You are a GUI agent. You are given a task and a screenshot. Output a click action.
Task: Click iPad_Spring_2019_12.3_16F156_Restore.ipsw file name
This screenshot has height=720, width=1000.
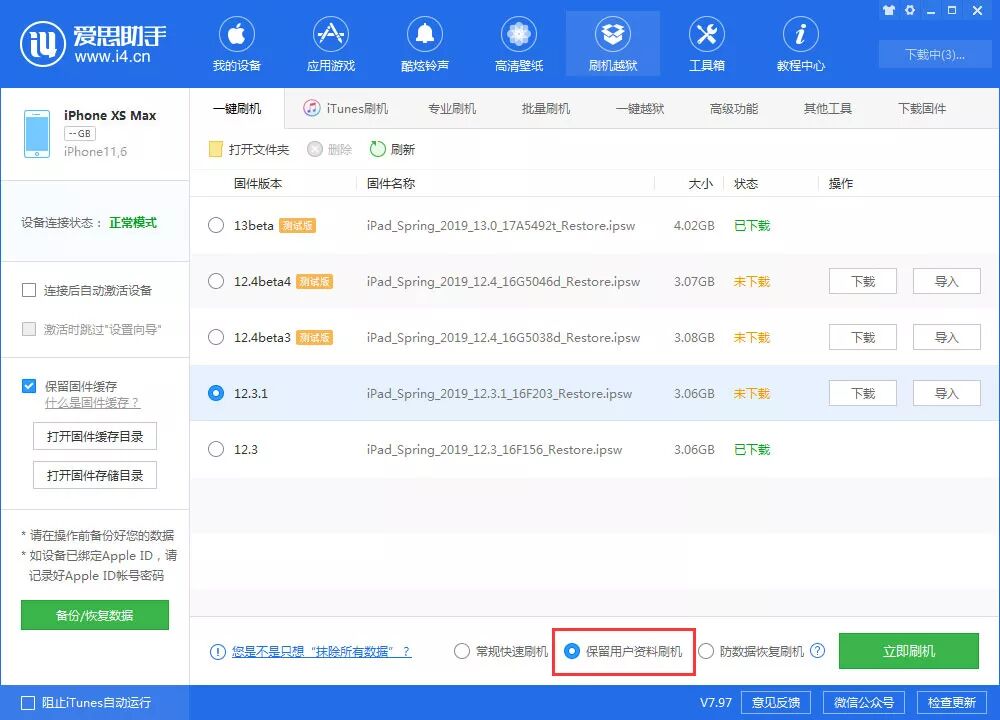point(494,450)
